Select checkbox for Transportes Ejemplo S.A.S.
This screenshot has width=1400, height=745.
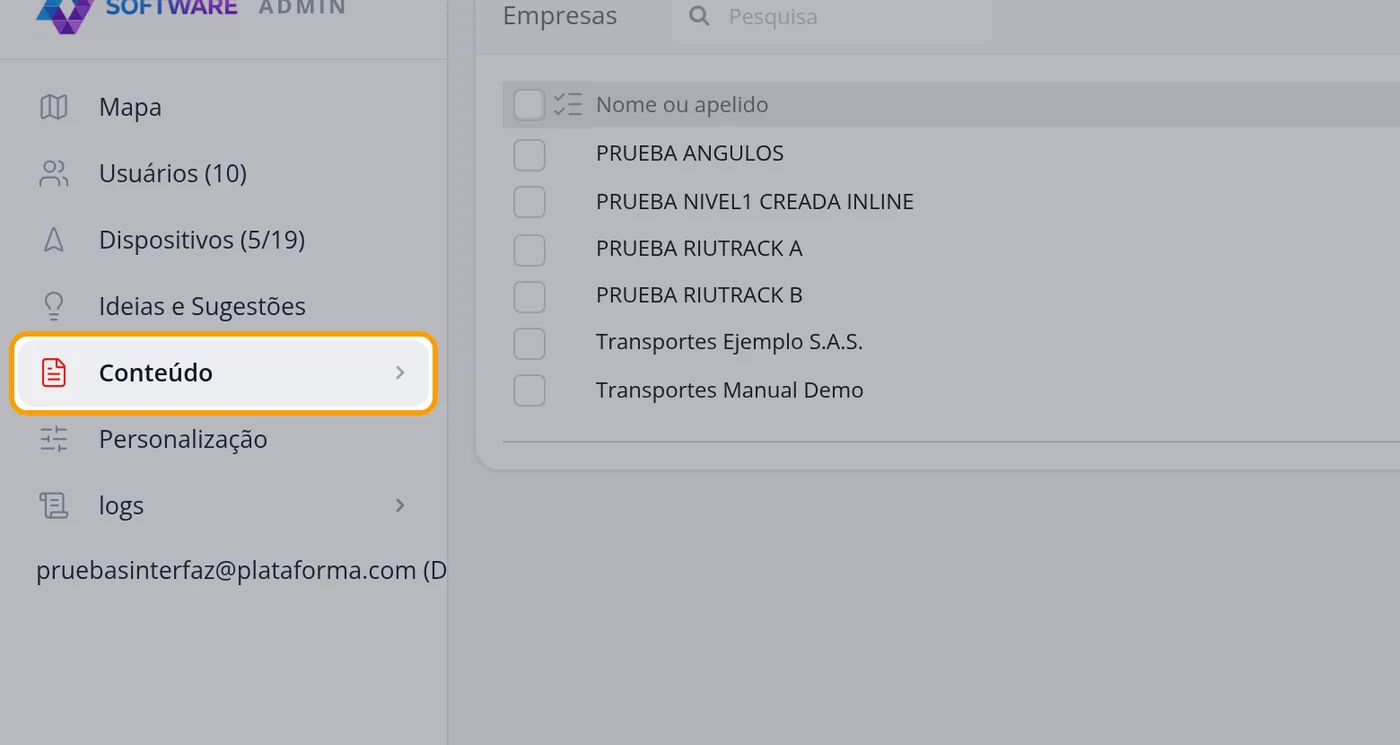click(529, 343)
